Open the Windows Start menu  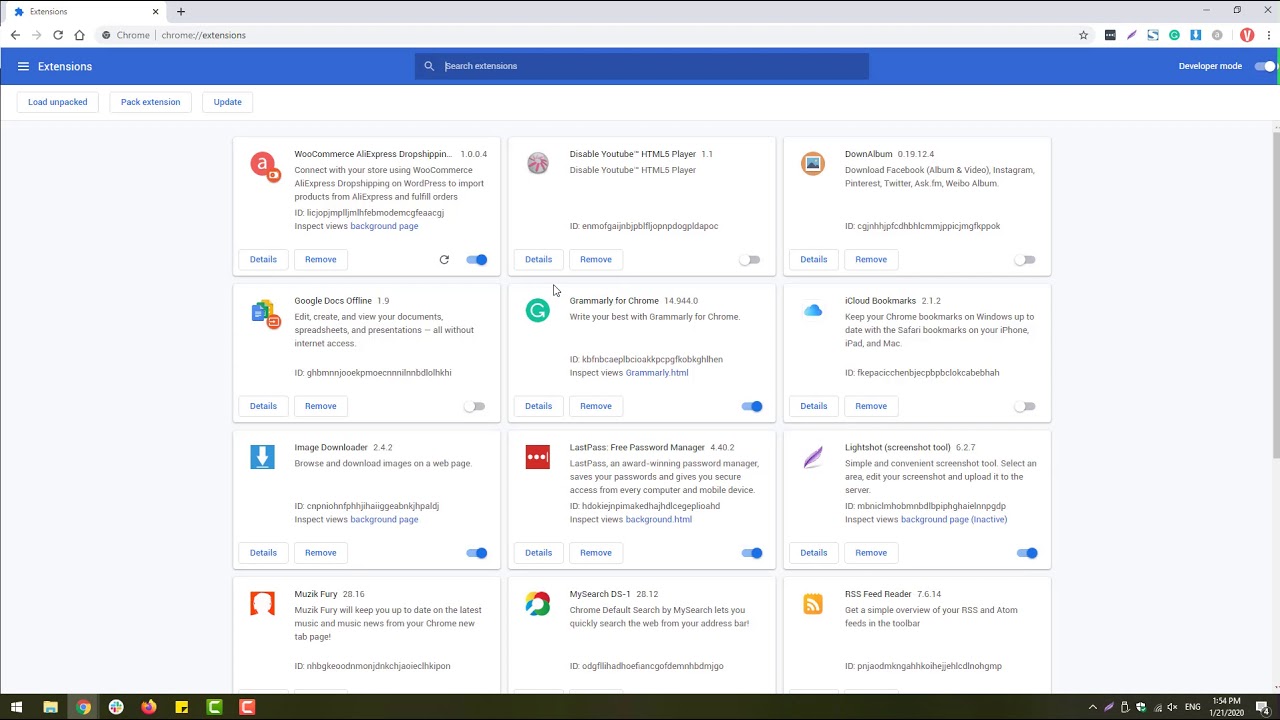(16, 707)
